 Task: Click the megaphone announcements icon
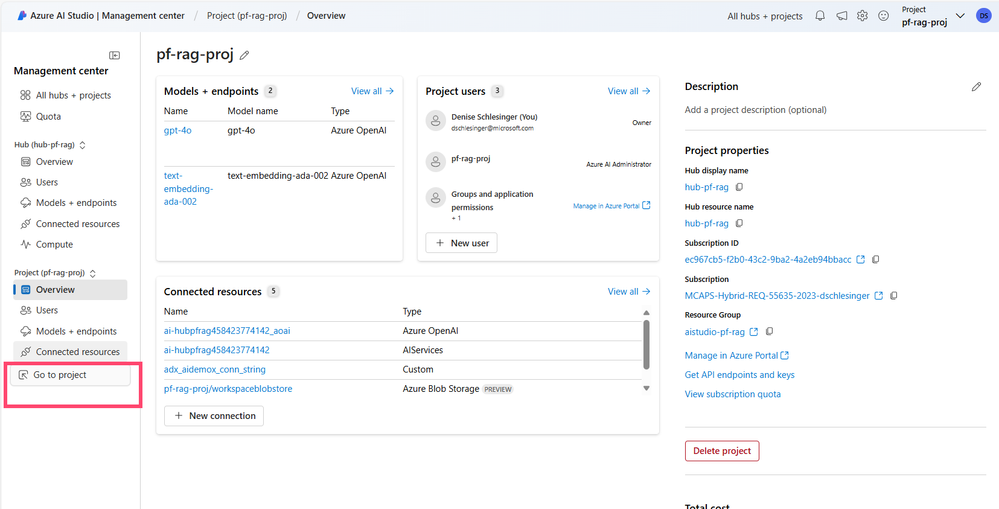(x=842, y=16)
